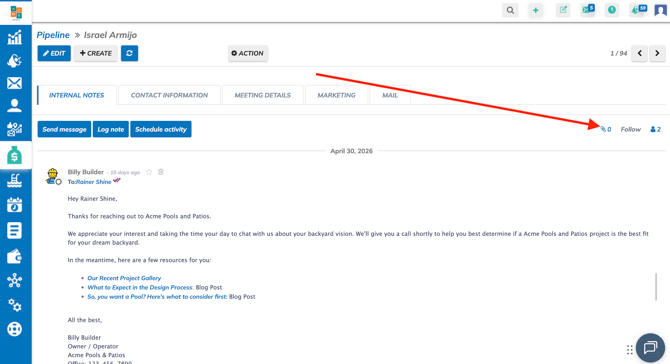670x364 pixels.
Task: Open the Action dropdown
Action: pyautogui.click(x=248, y=53)
